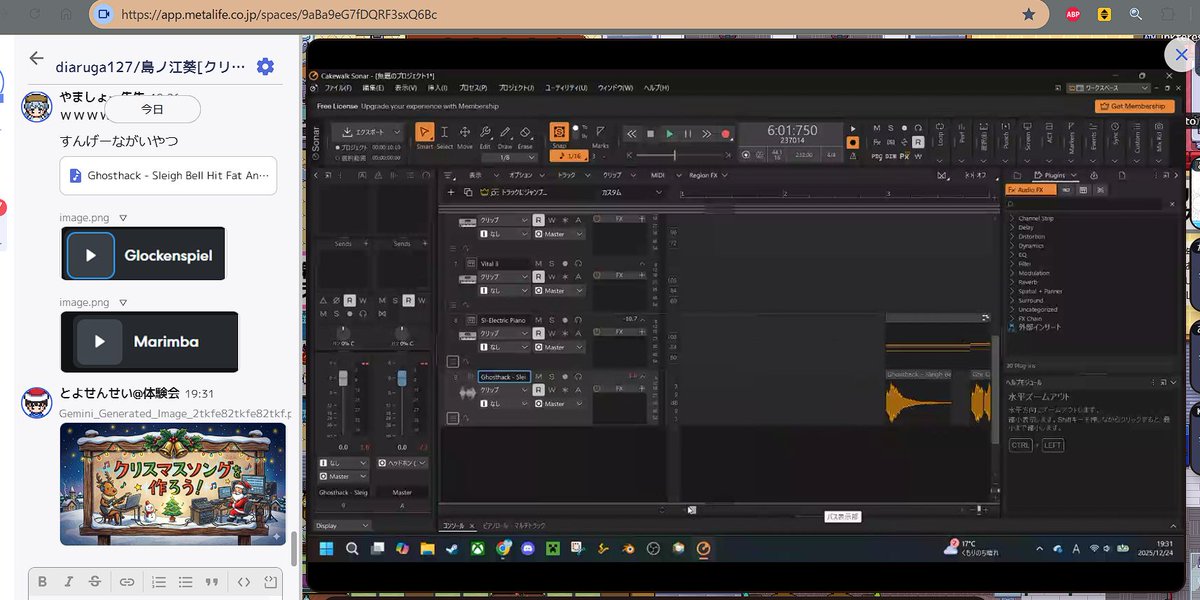1200x600 pixels.
Task: Play the Glockenspiel audio attachment
Action: pyautogui.click(x=91, y=255)
